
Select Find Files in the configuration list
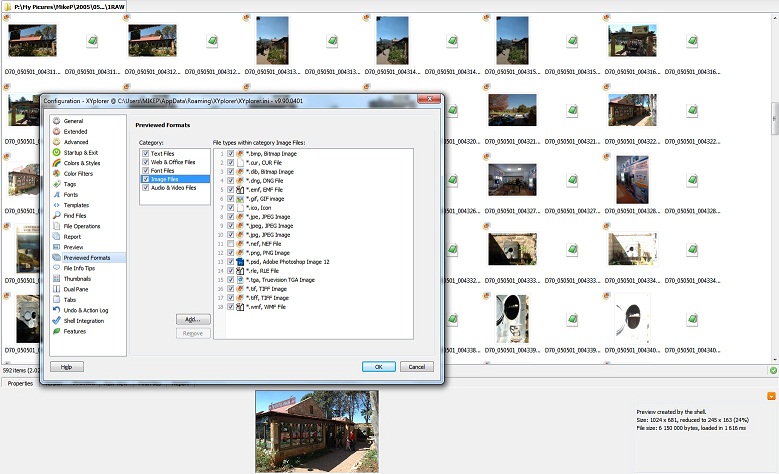pyautogui.click(x=75, y=215)
